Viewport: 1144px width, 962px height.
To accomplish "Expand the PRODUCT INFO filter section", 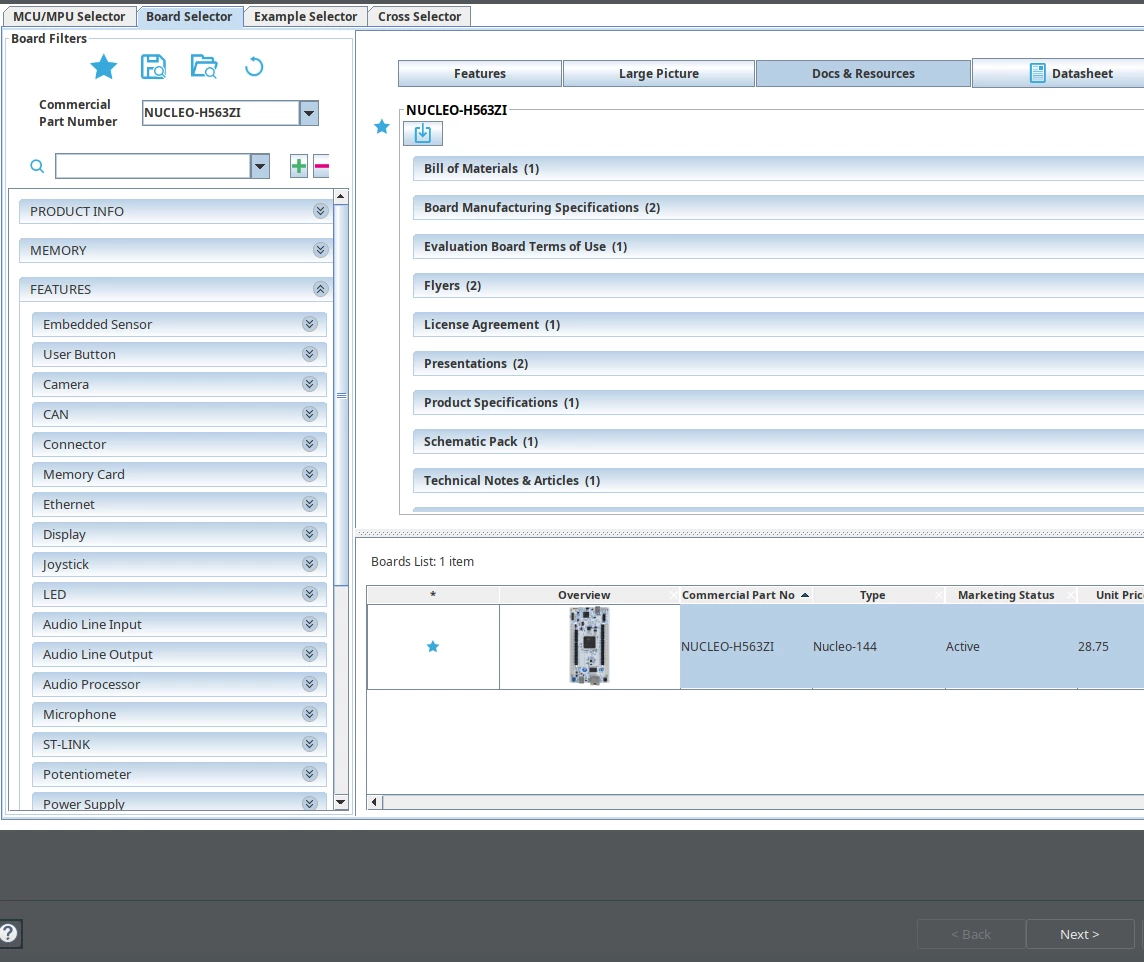I will 320,211.
